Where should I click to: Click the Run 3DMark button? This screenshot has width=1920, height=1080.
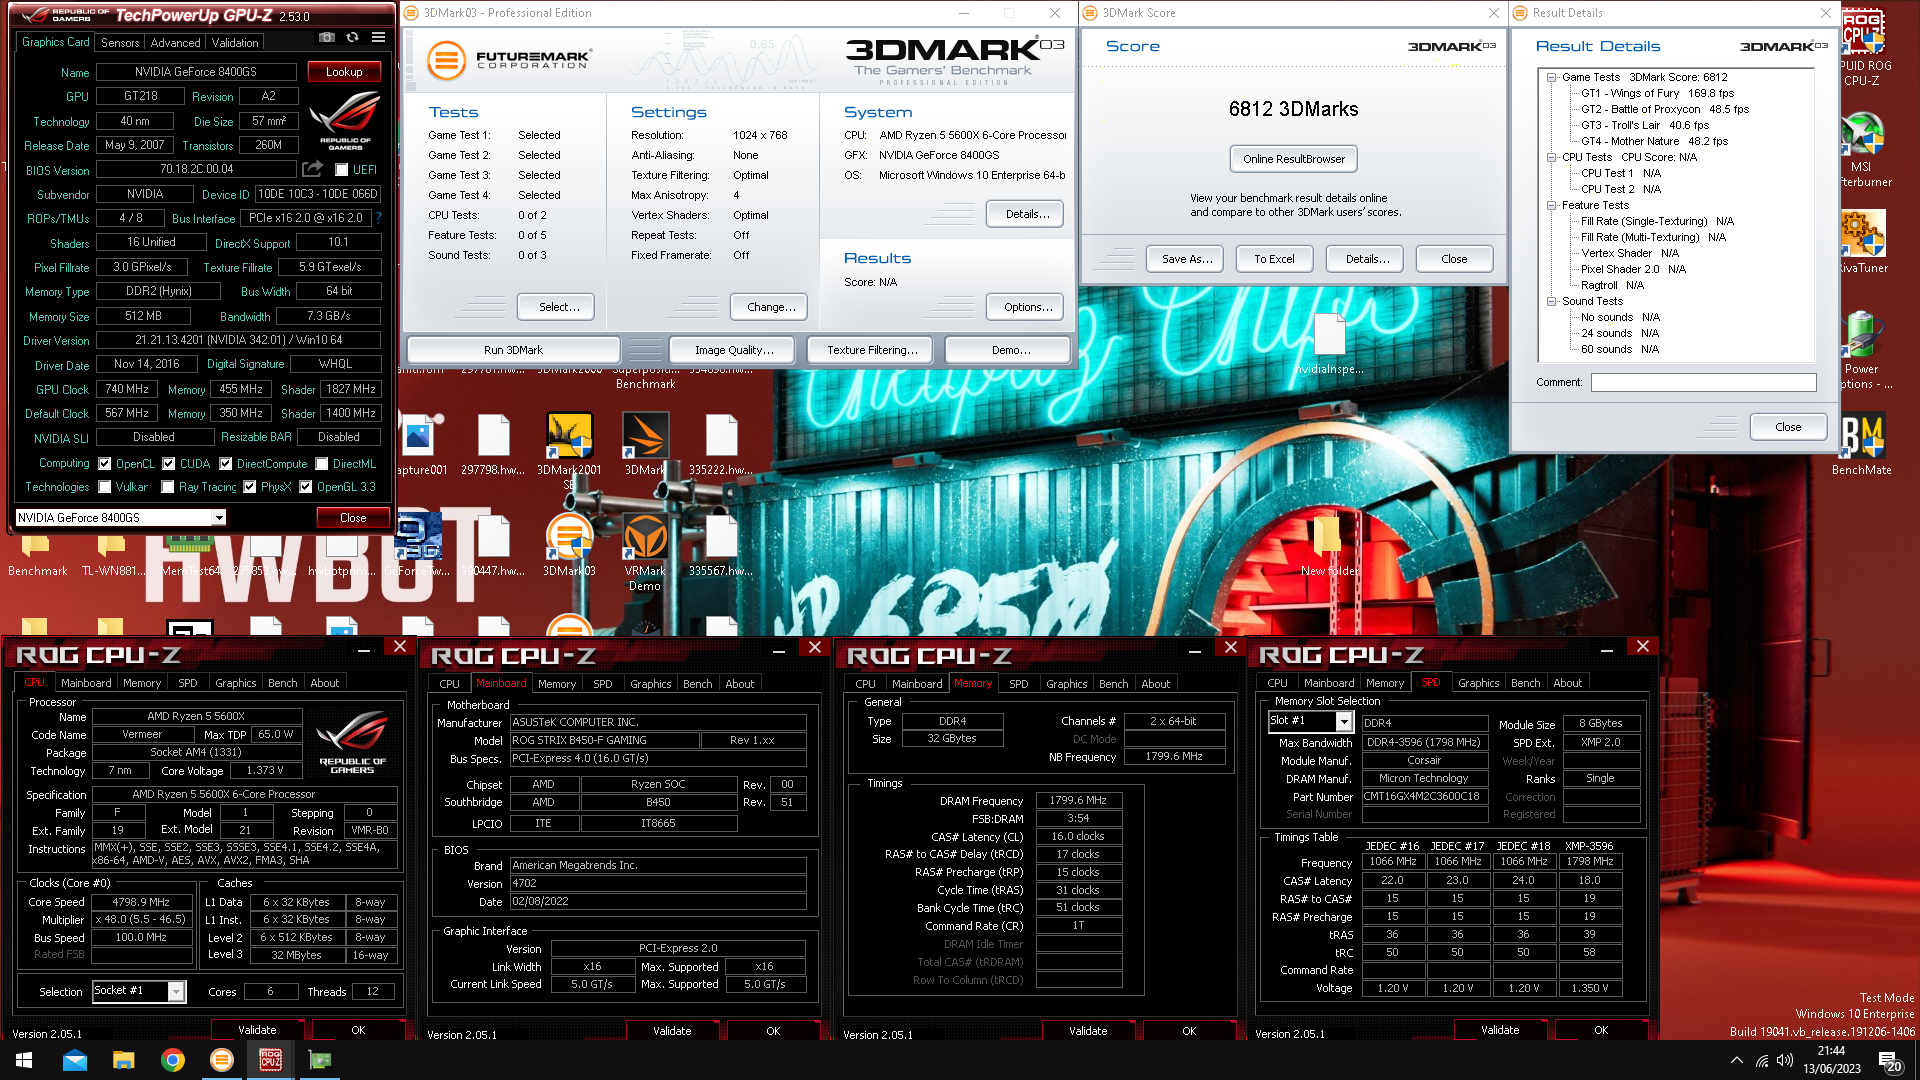pyautogui.click(x=513, y=350)
